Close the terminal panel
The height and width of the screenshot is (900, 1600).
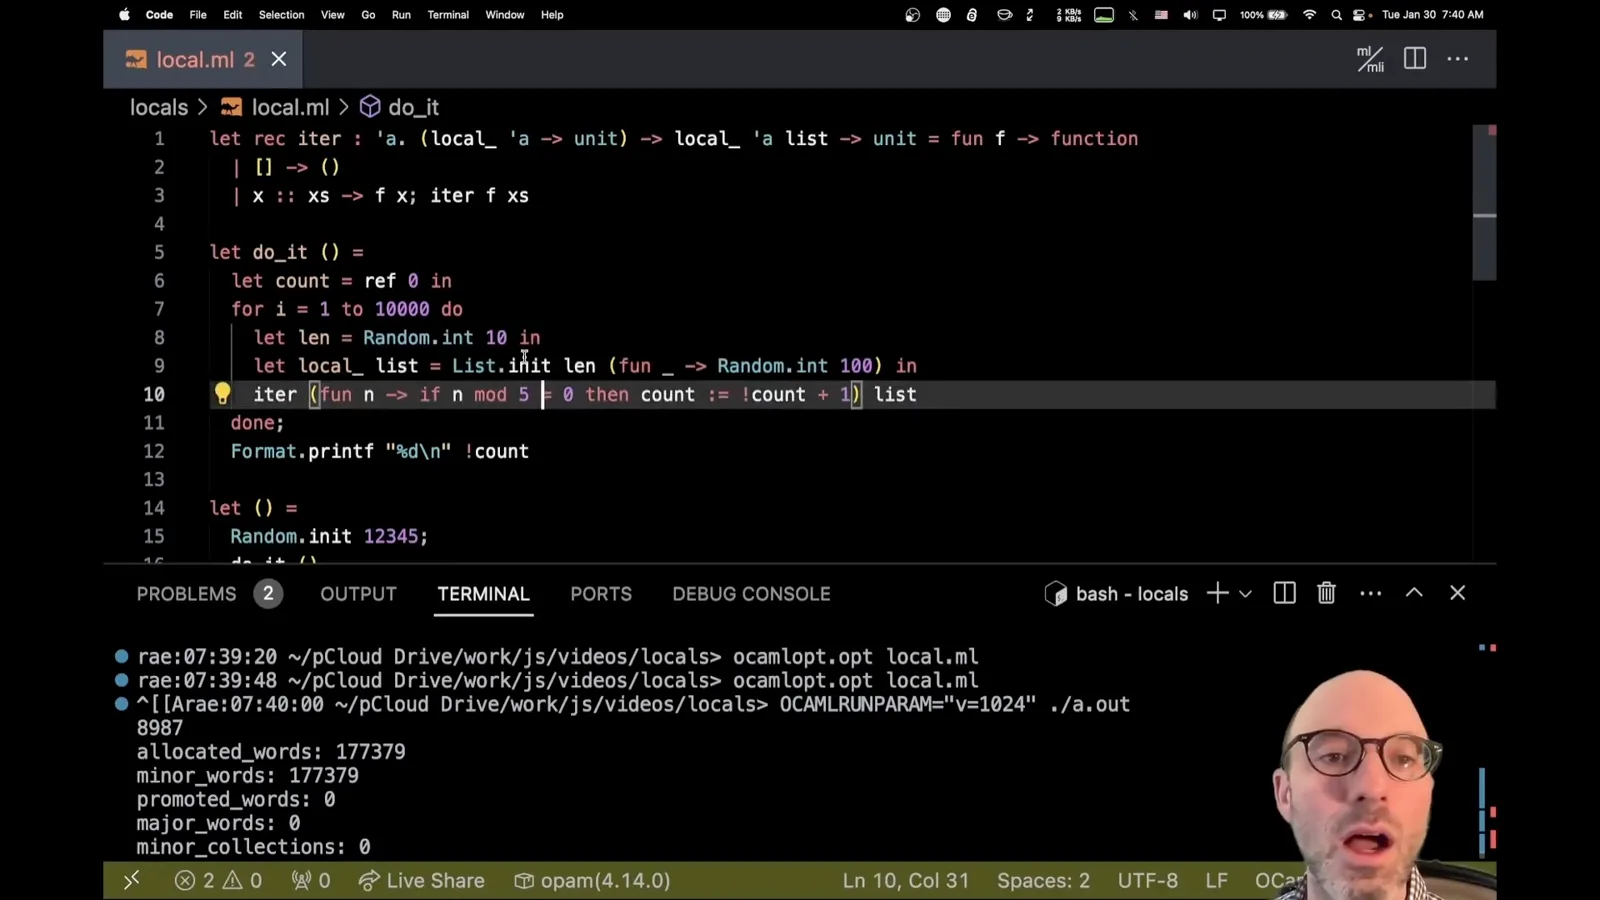coord(1458,593)
